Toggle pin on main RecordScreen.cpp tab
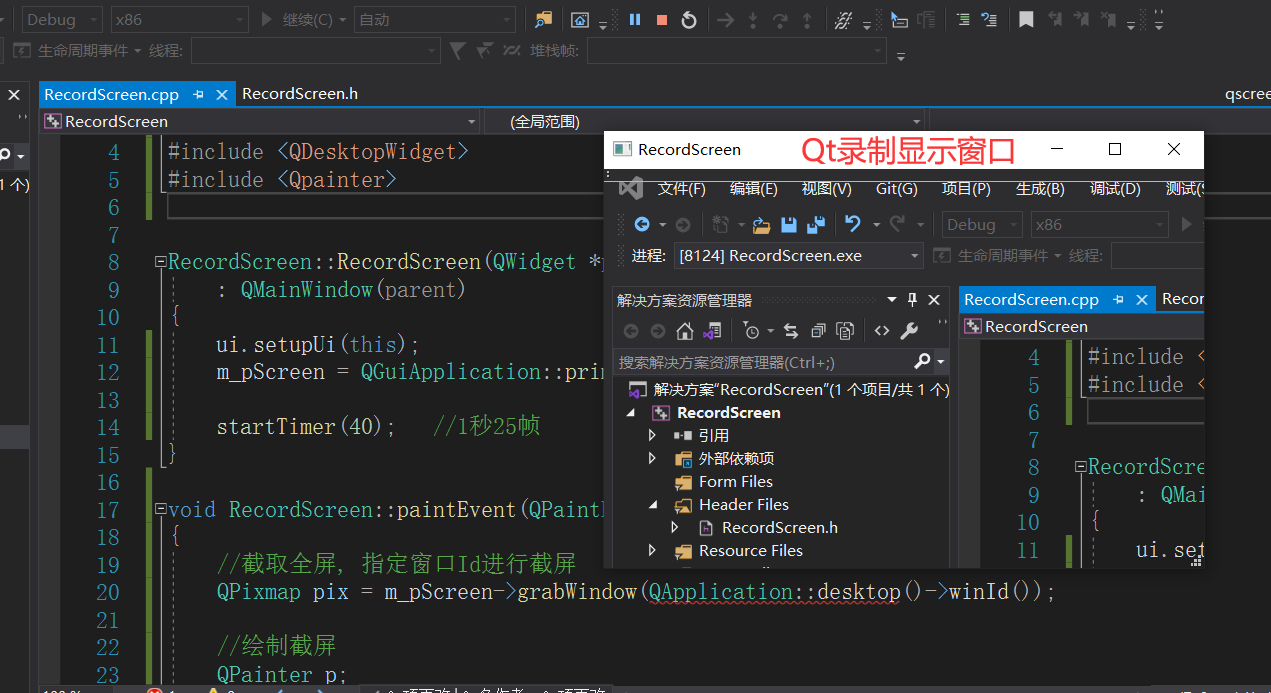 (x=198, y=94)
